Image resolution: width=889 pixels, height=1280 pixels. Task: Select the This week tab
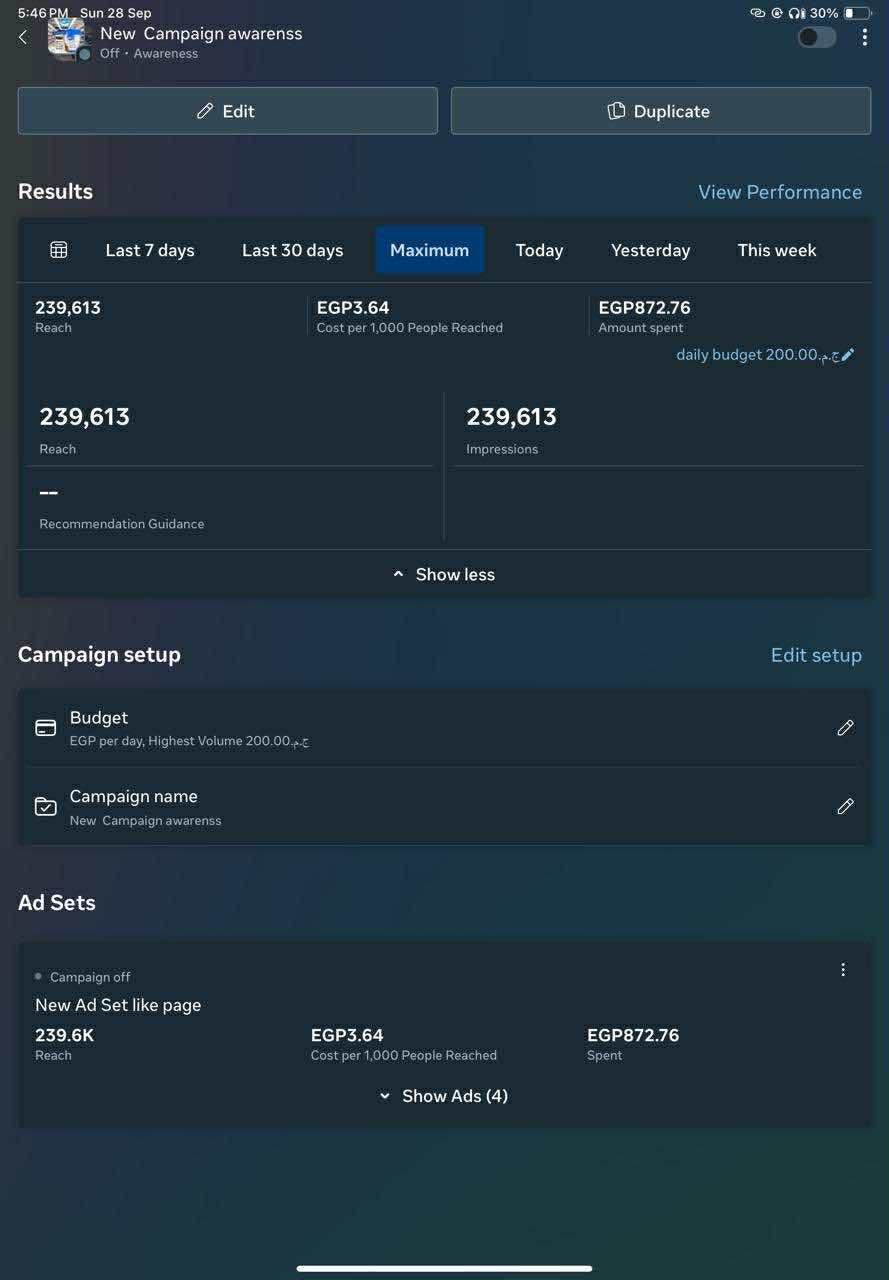click(777, 250)
